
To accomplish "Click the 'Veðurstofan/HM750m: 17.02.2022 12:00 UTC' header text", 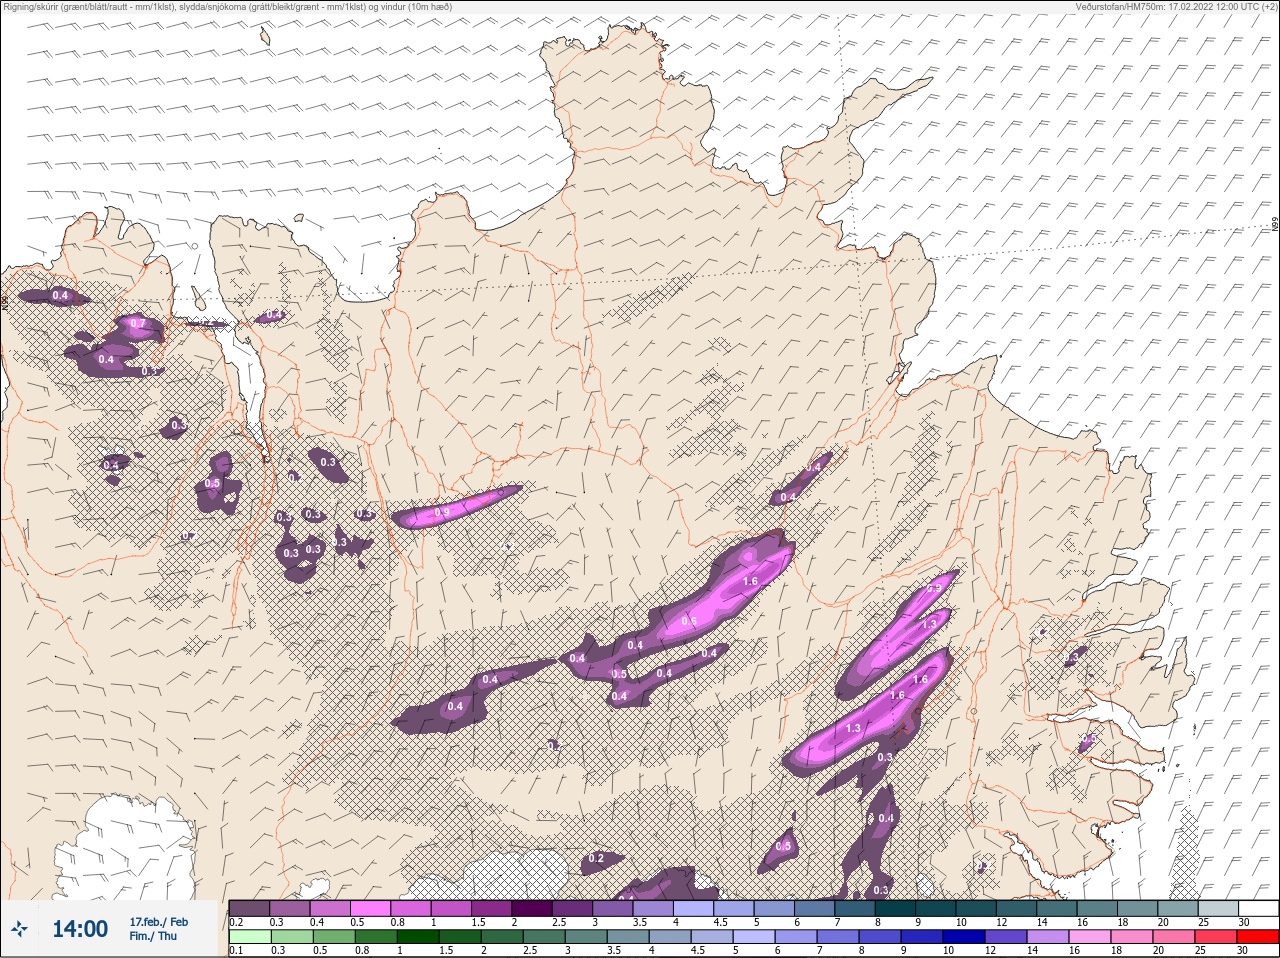I will [x=1166, y=7].
